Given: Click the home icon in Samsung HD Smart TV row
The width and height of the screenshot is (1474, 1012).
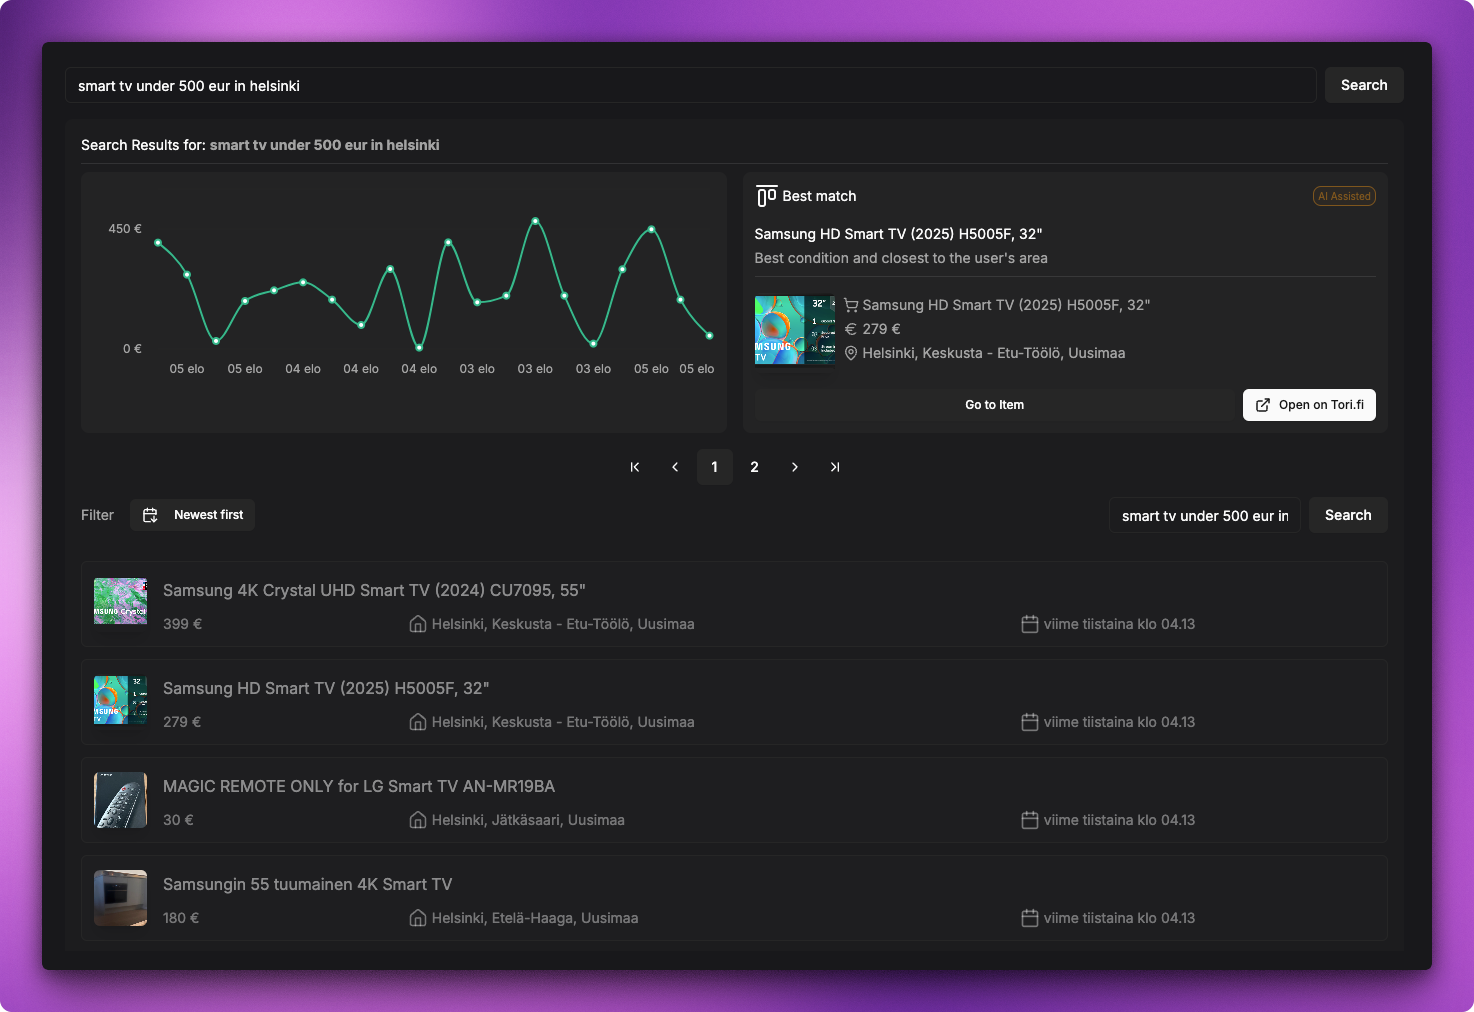Looking at the screenshot, I should click(x=418, y=722).
